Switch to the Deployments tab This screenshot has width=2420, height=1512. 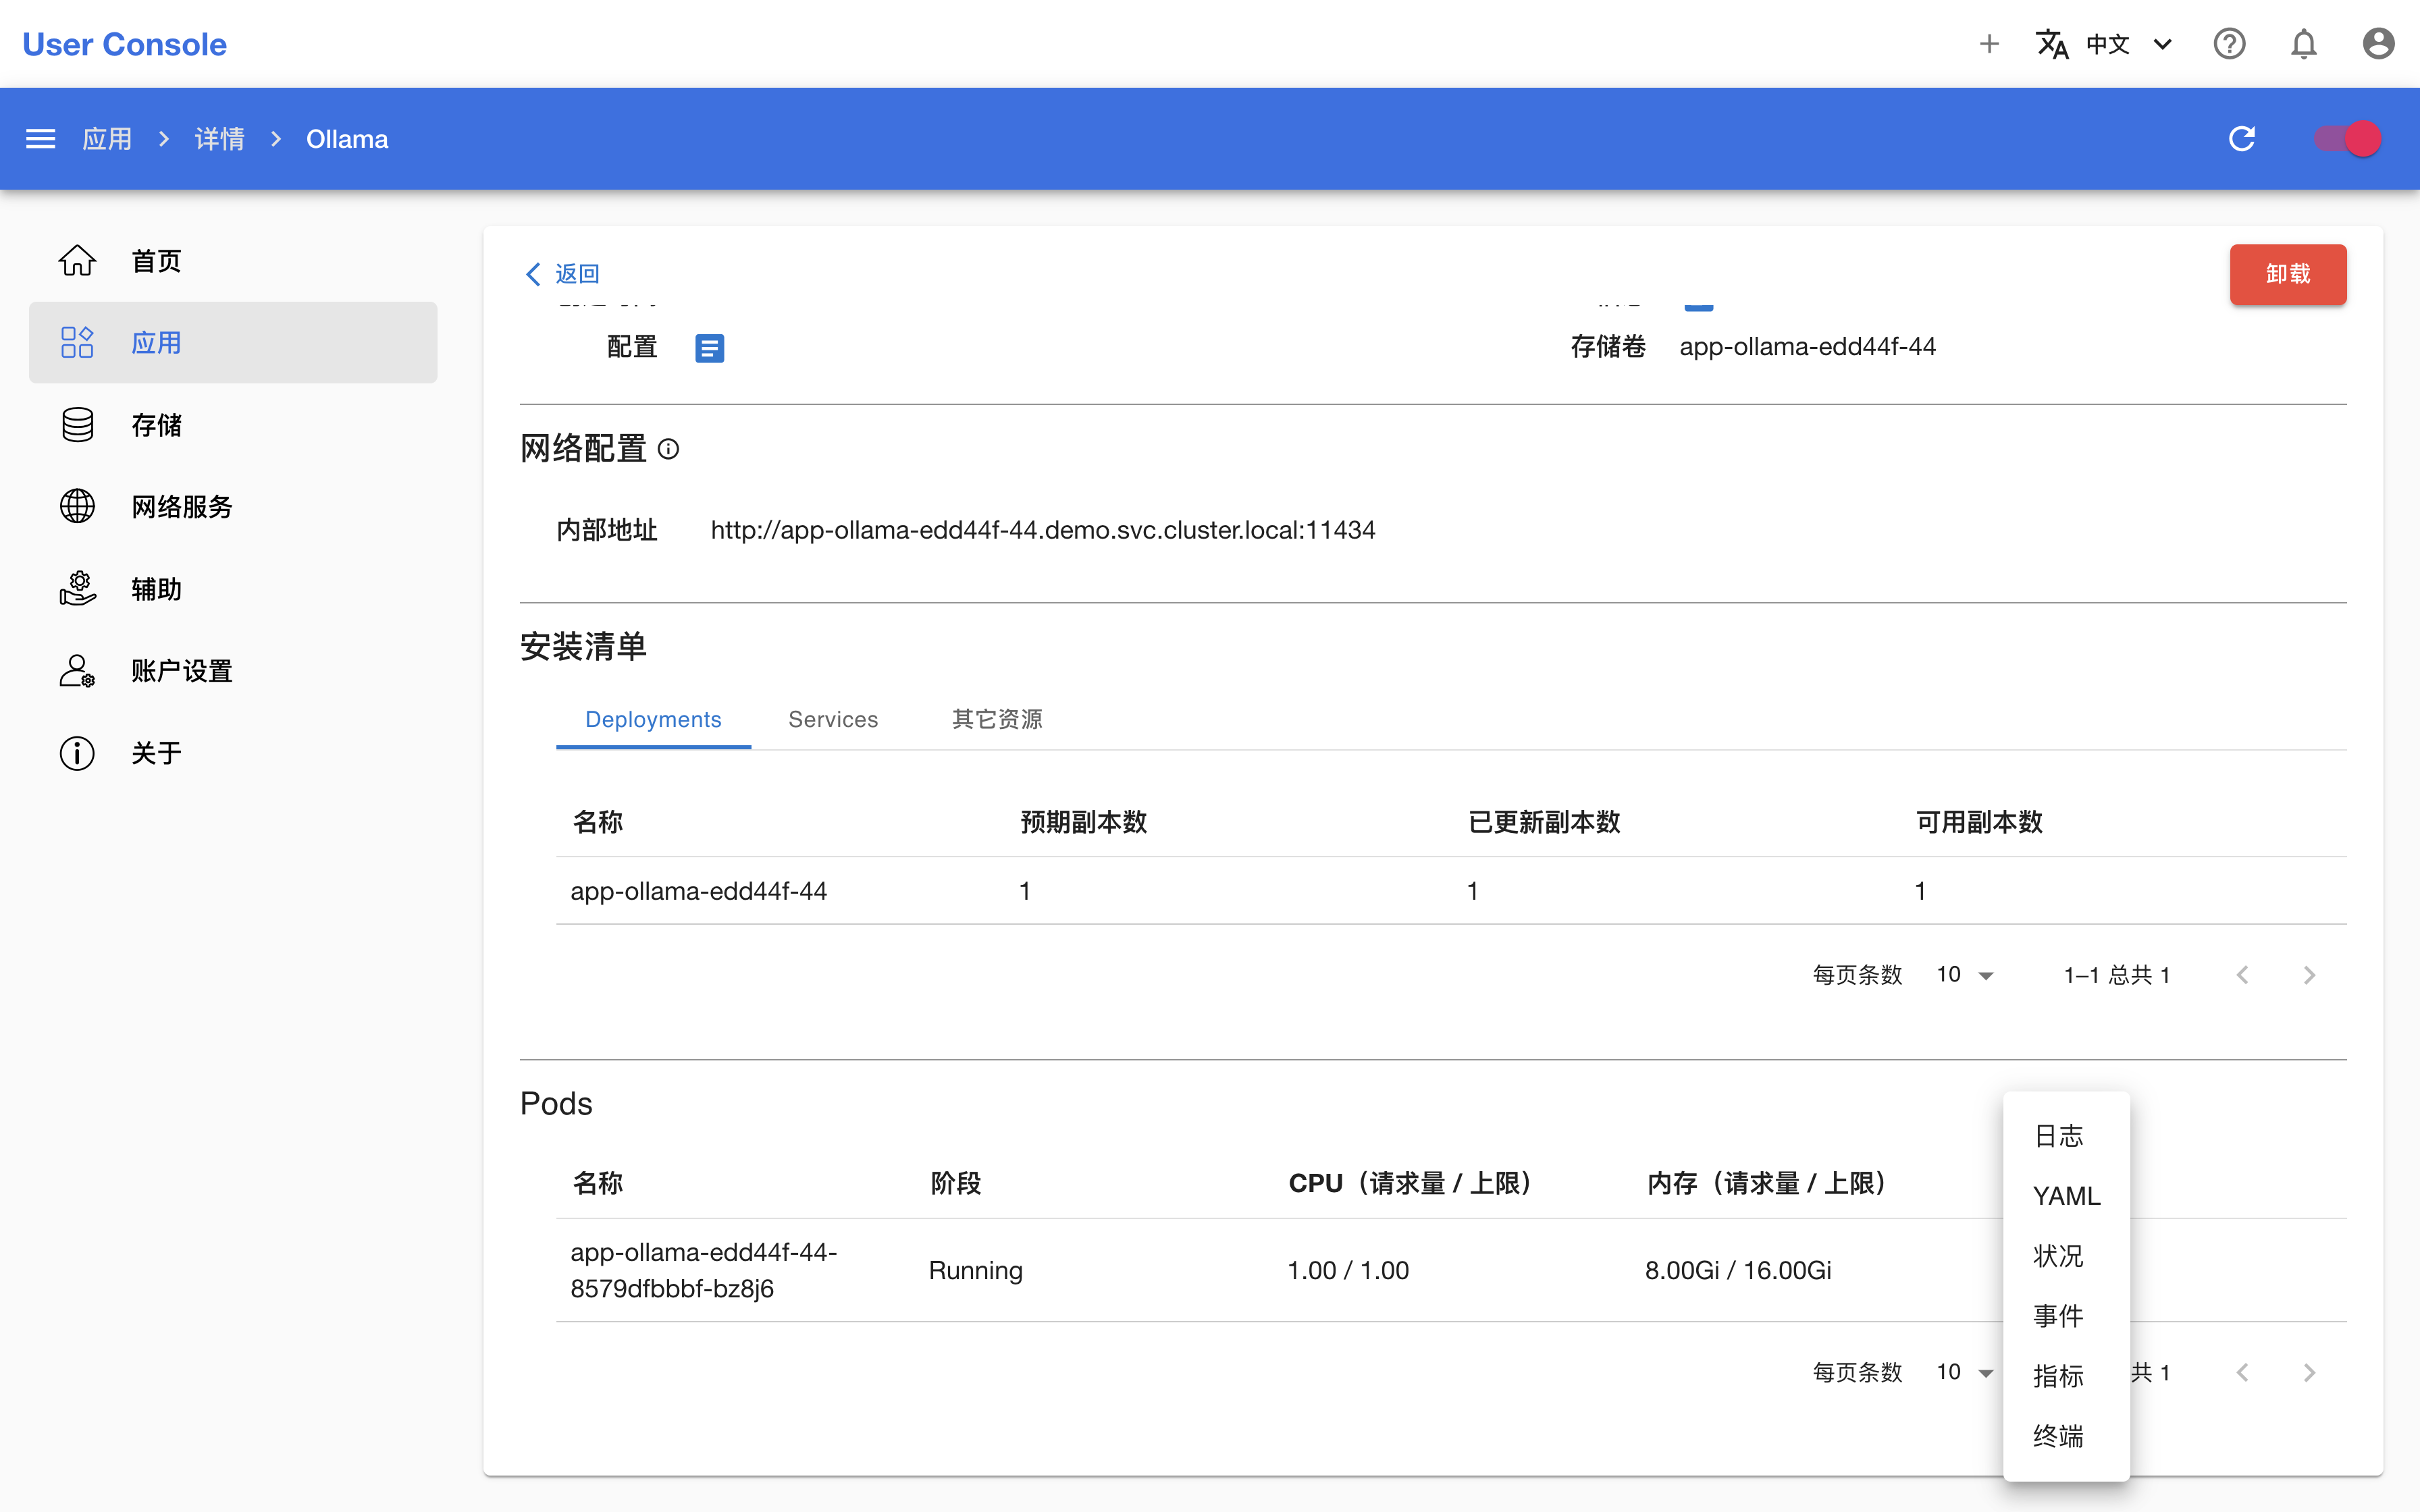(653, 719)
